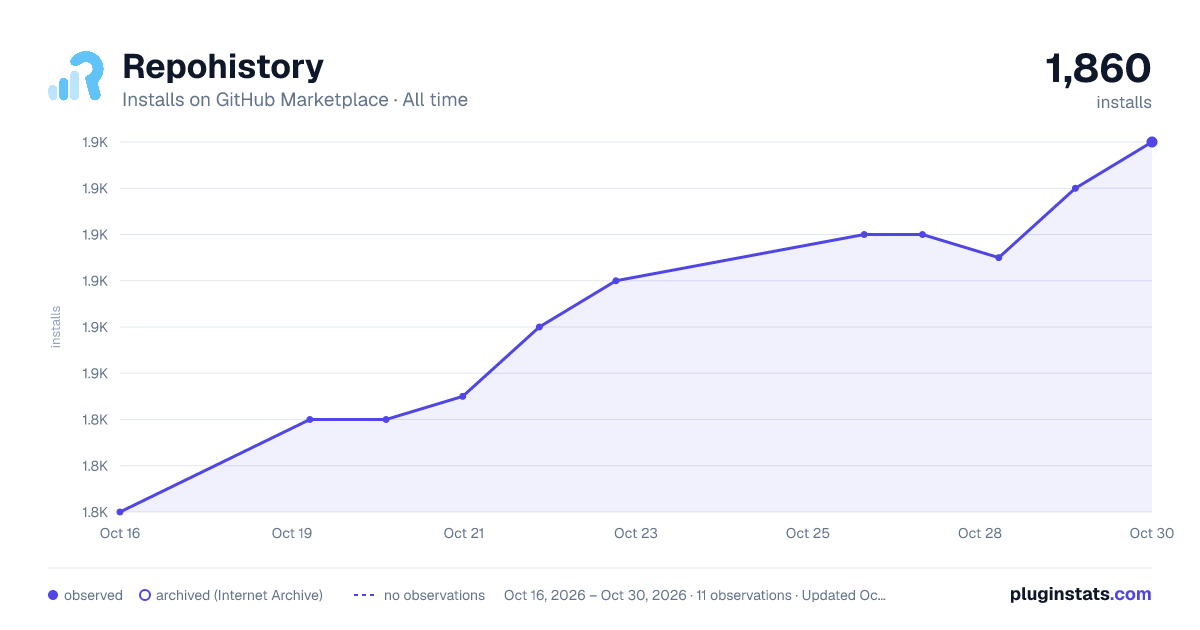Select the dip data point above Oct 28
The image size is (1200, 630).
tap(998, 258)
